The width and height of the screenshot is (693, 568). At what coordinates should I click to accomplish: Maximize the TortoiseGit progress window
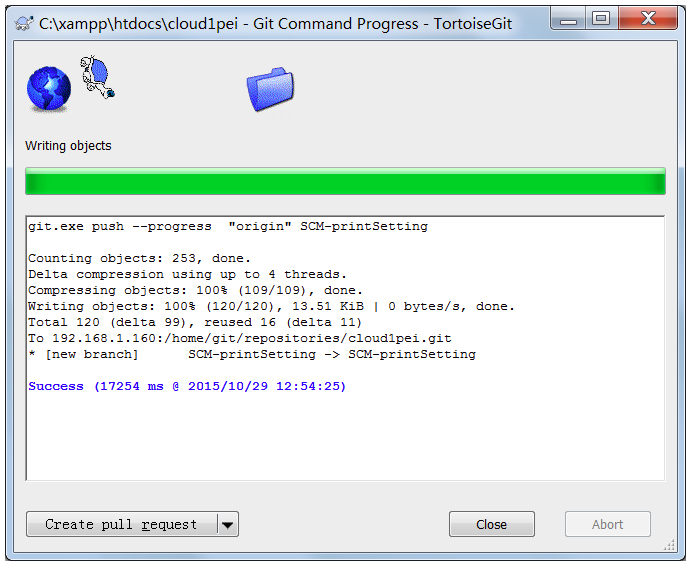pyautogui.click(x=601, y=19)
